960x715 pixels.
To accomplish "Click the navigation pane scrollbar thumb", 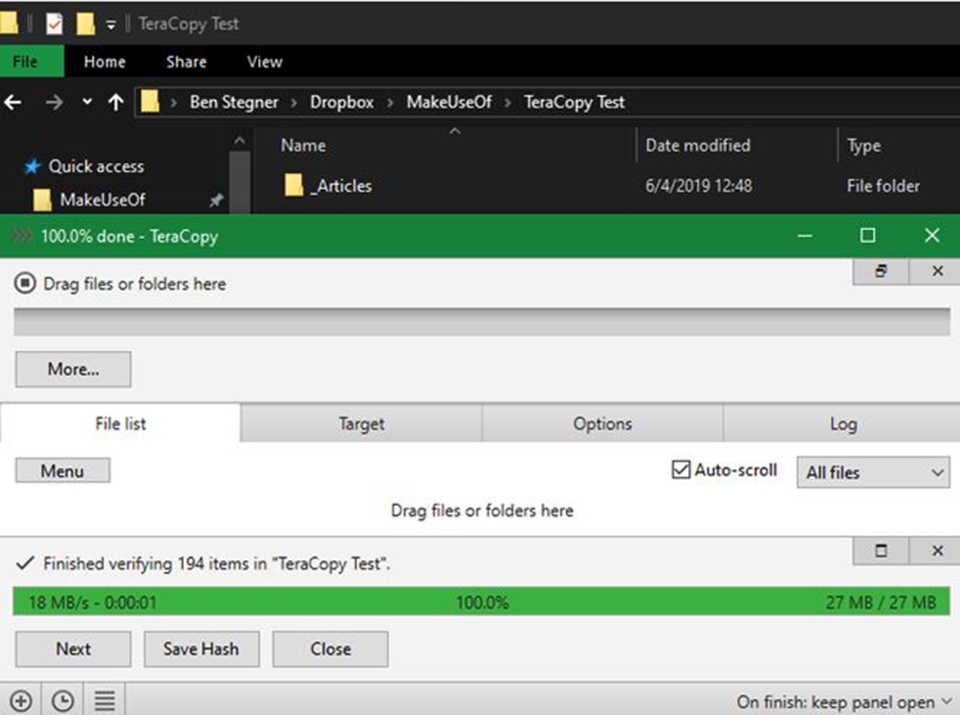I will tap(239, 182).
